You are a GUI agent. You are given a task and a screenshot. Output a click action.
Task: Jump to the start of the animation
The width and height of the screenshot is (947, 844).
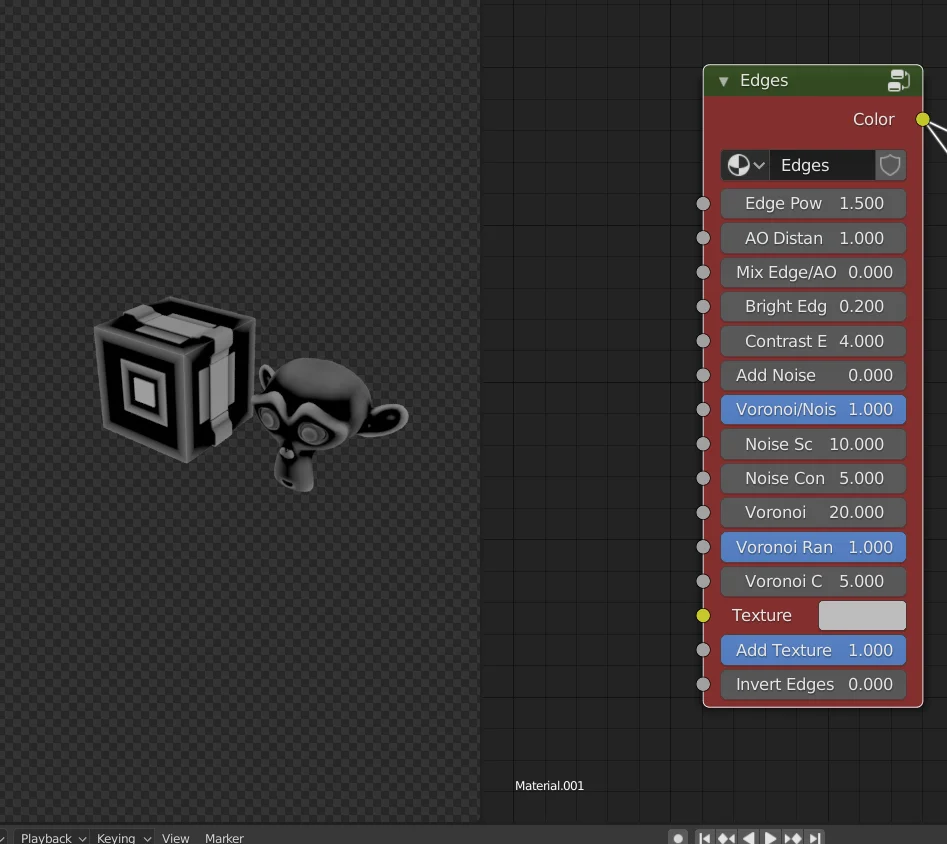pyautogui.click(x=705, y=838)
